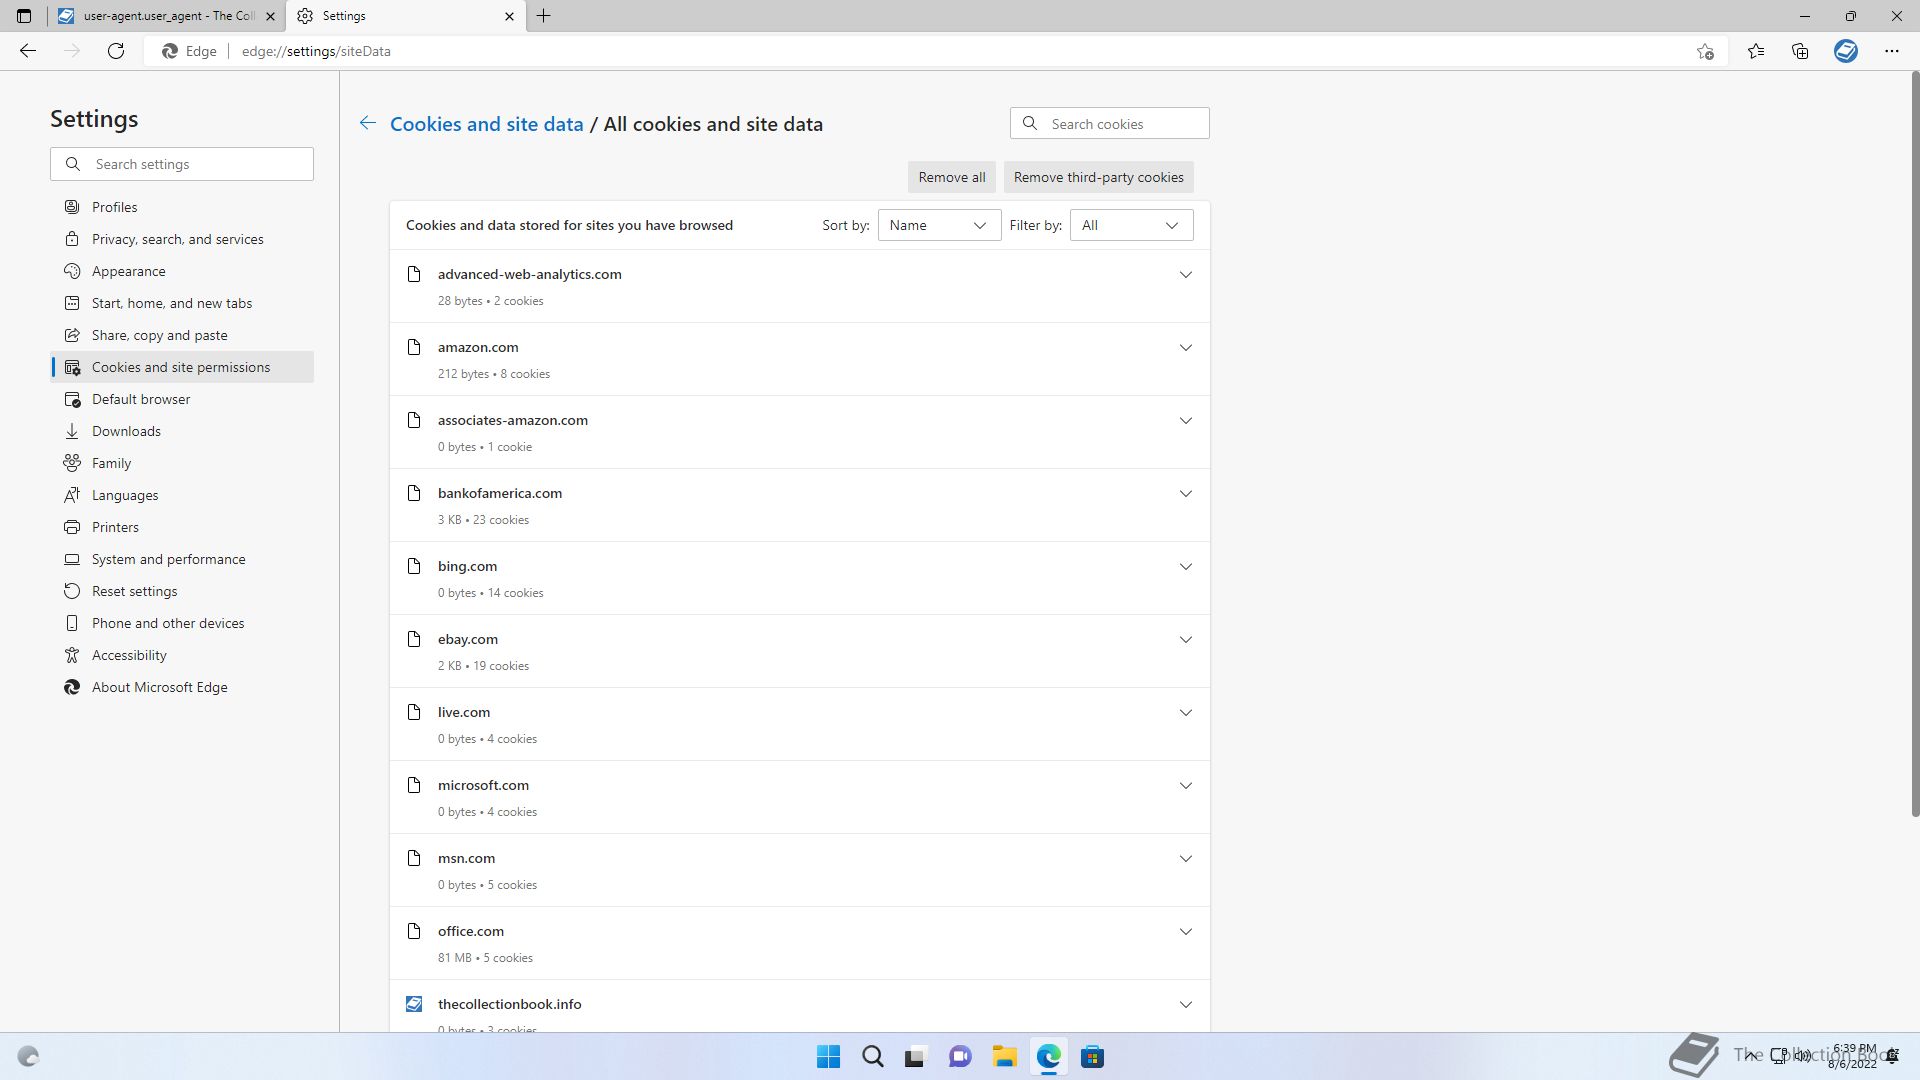The image size is (1920, 1080).
Task: Click the Accessibility sidebar icon
Action: coord(72,655)
